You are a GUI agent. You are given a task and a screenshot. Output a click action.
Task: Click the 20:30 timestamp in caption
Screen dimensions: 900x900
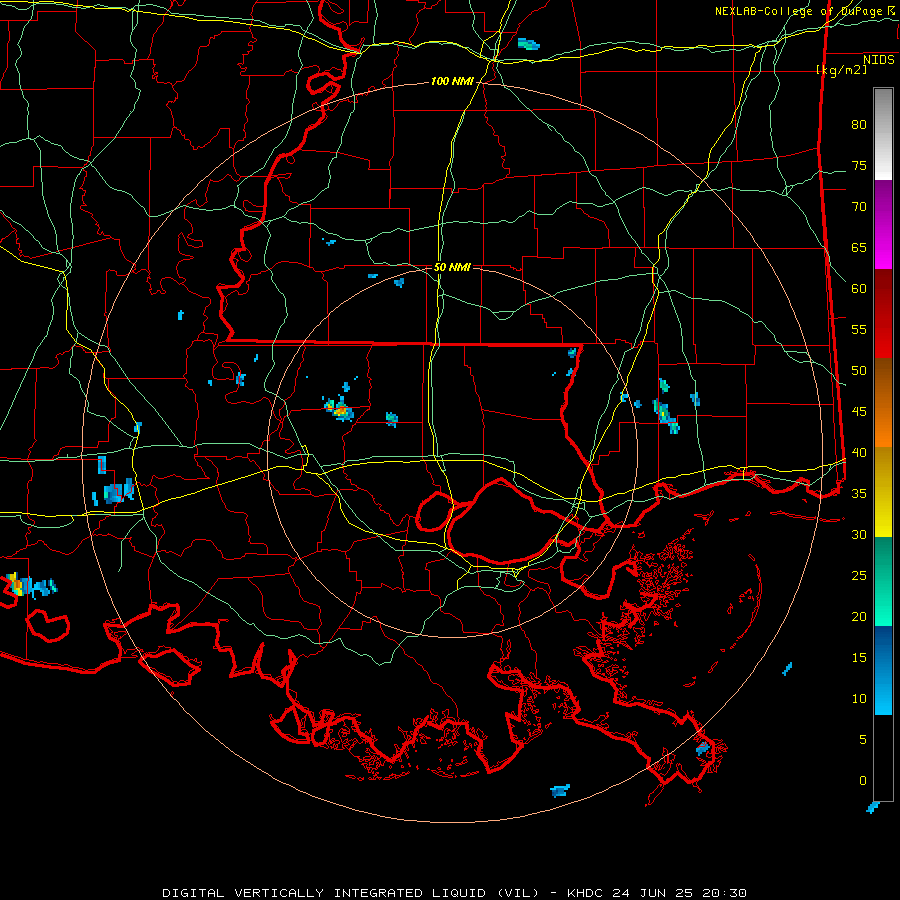click(x=724, y=893)
